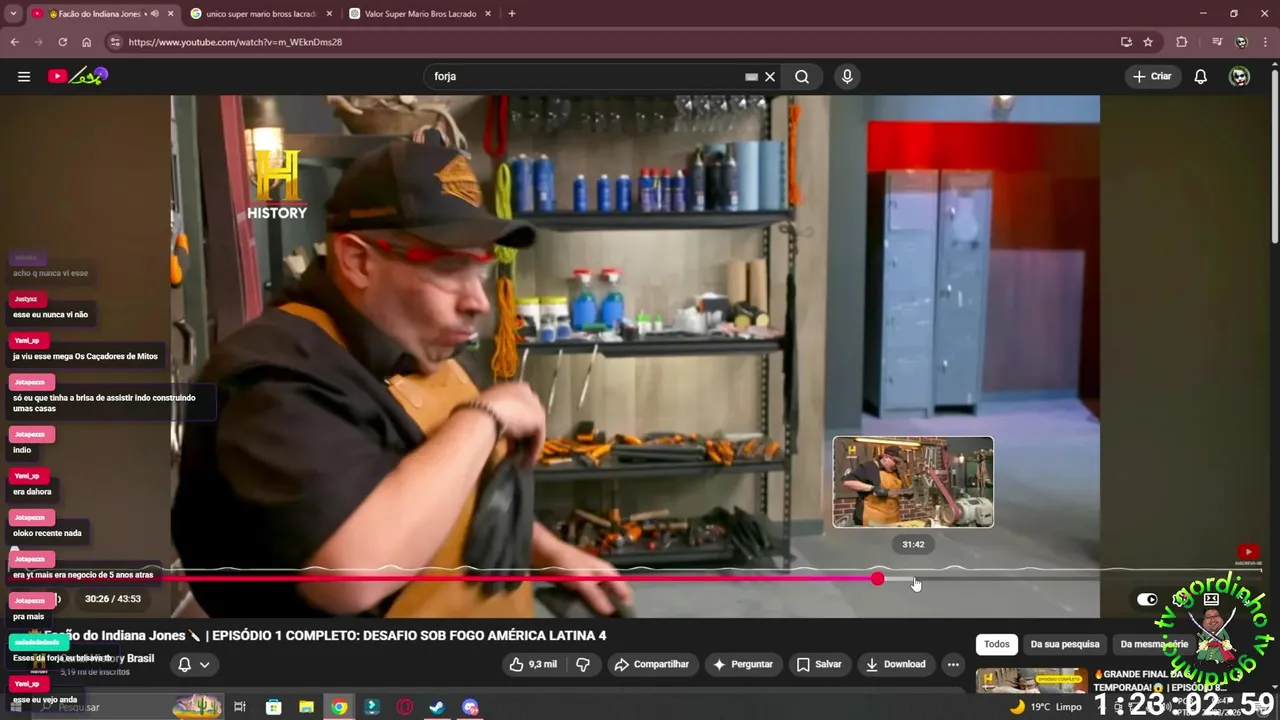Close the 'unico super mario bros lacrado' tab
The height and width of the screenshot is (720, 1280).
tap(329, 14)
